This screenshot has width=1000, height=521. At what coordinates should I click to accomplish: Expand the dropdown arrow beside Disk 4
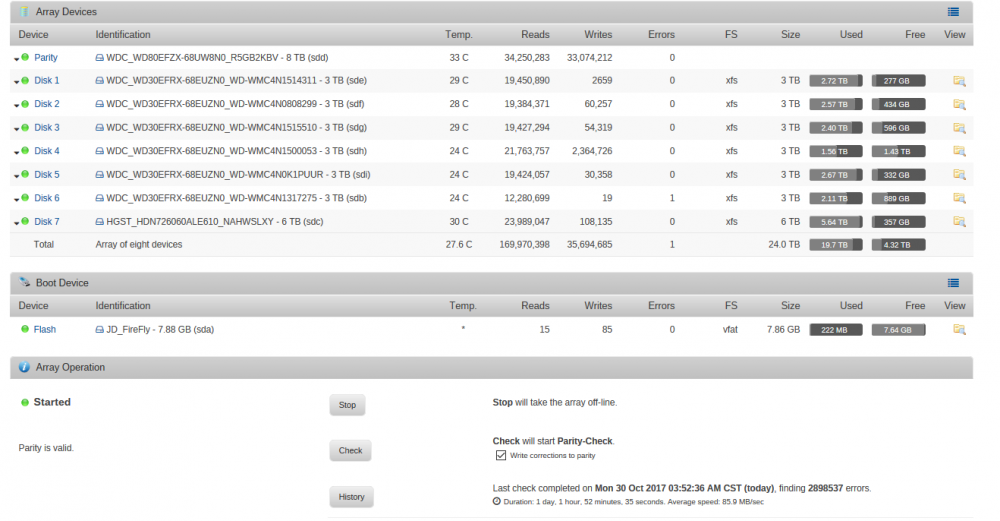coord(17,153)
